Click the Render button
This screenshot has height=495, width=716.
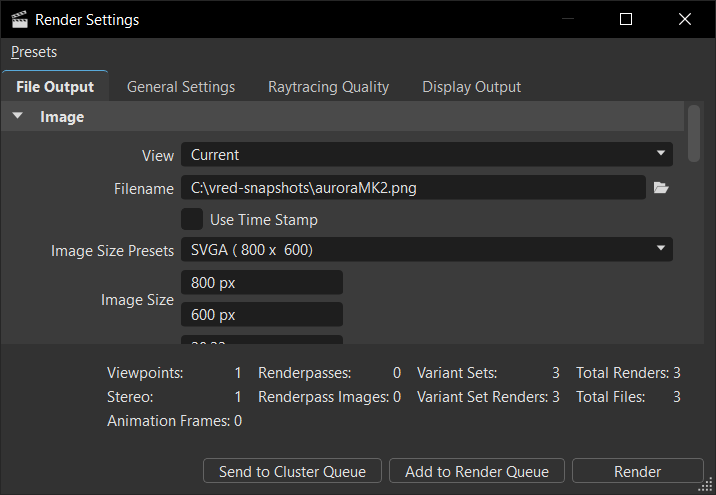[x=637, y=471]
